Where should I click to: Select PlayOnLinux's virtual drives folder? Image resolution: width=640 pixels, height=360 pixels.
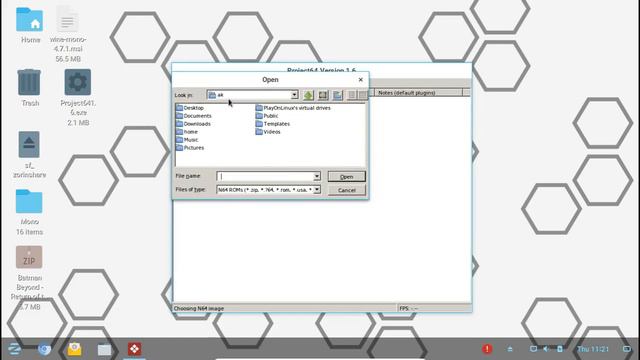293,108
